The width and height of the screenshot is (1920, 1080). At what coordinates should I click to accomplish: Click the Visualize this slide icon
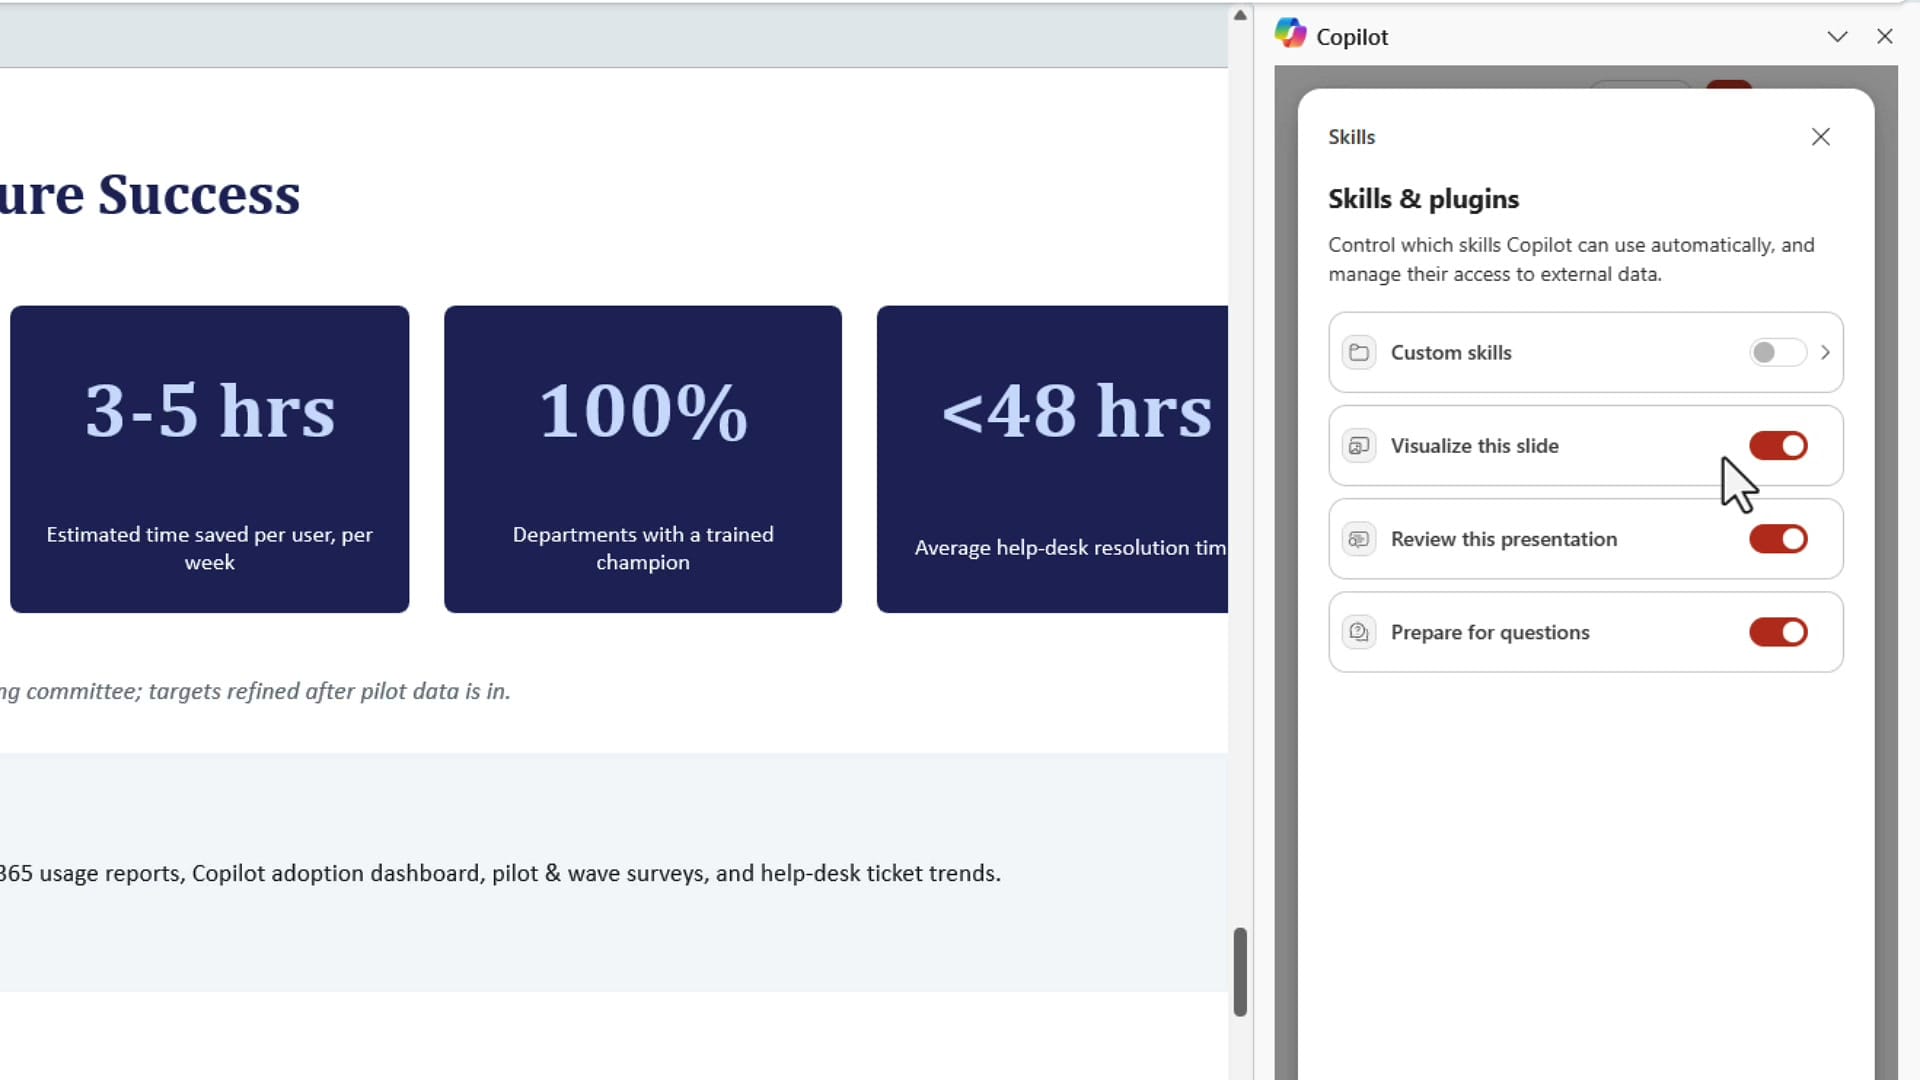[x=1359, y=446]
